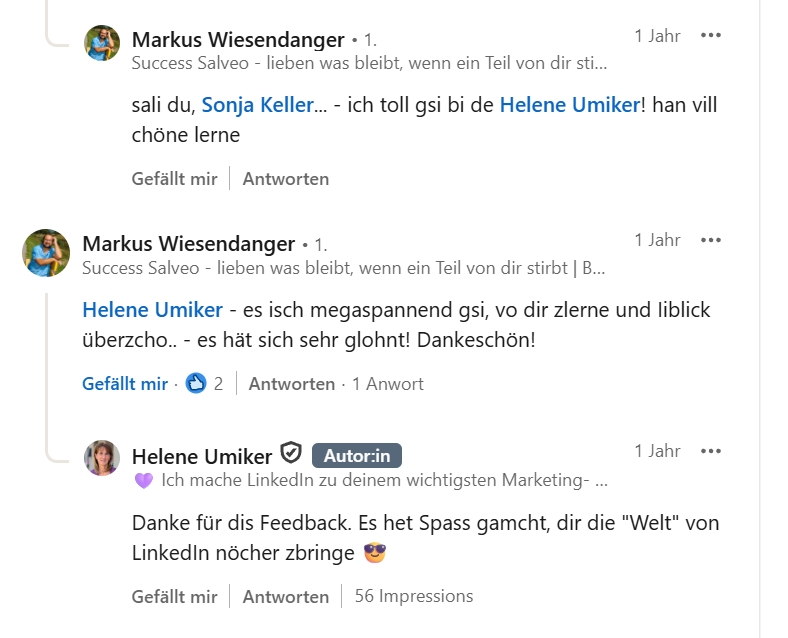Viewport: 788px width, 638px height.
Task: Click Helene Umiker's verification shield badge
Action: click(291, 454)
